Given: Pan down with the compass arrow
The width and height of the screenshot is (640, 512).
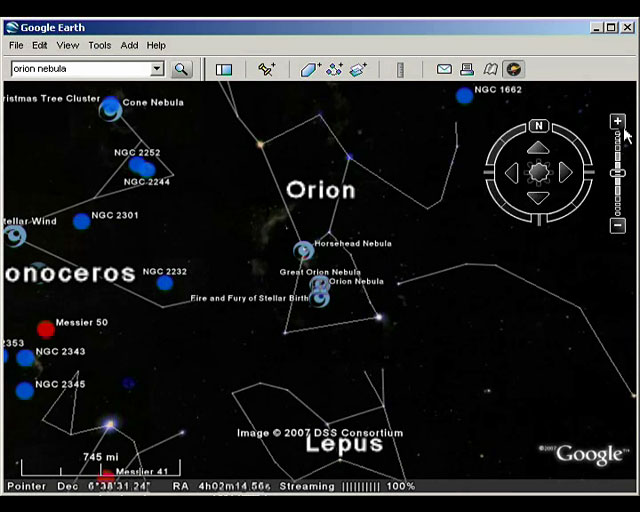Looking at the screenshot, I should (538, 198).
